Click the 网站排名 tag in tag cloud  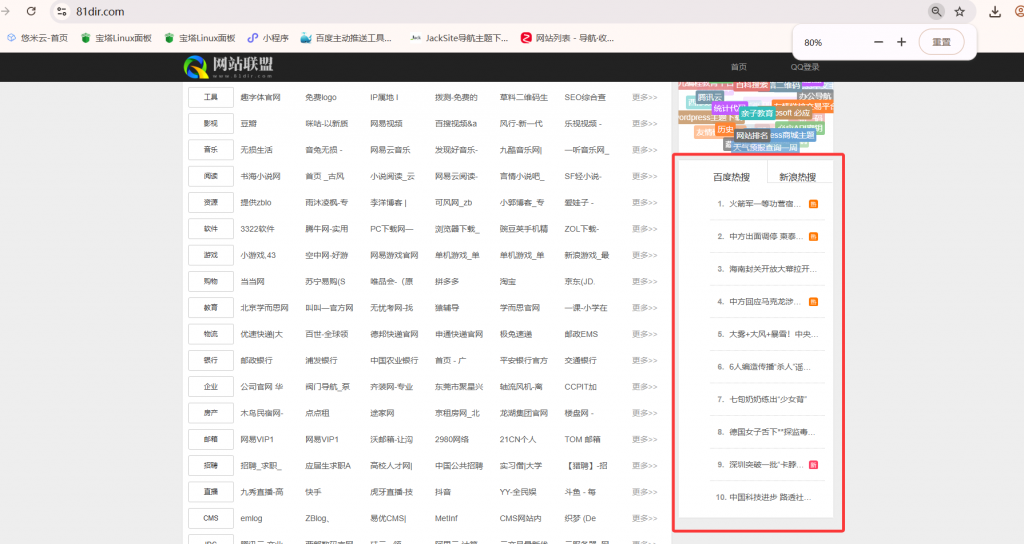(x=752, y=135)
